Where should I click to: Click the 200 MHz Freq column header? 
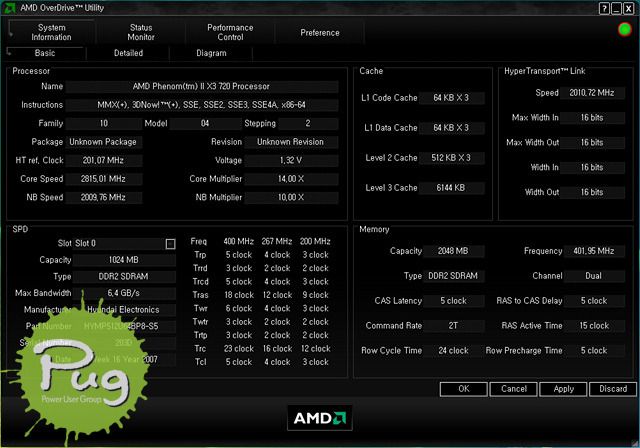[x=316, y=242]
